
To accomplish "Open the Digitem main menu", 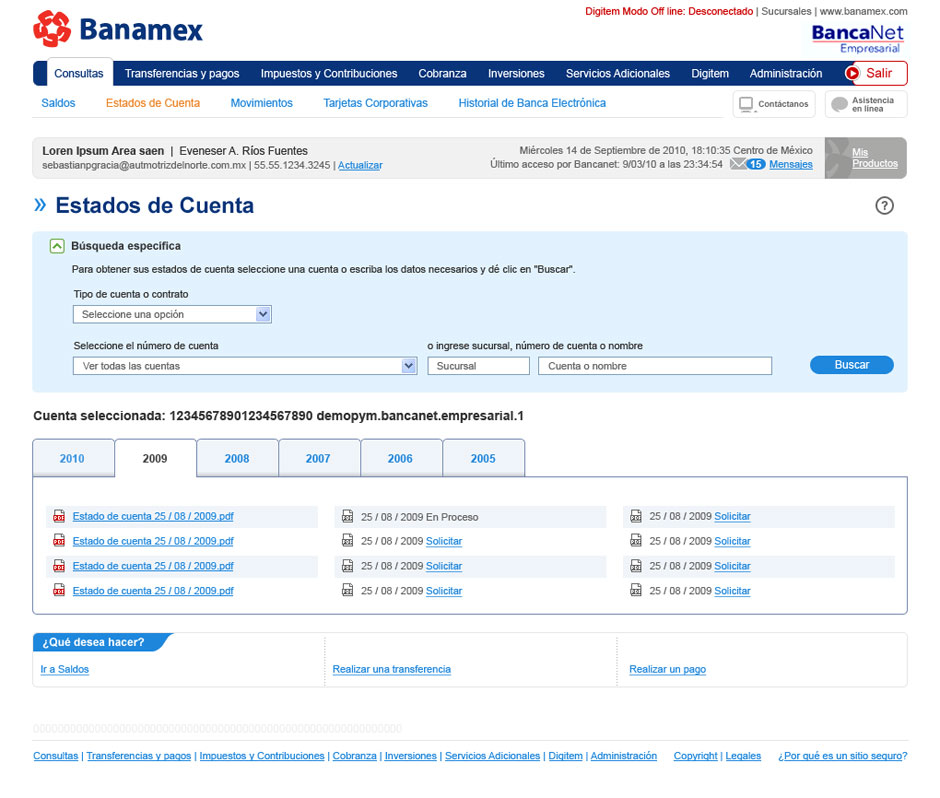I will click(x=710, y=73).
